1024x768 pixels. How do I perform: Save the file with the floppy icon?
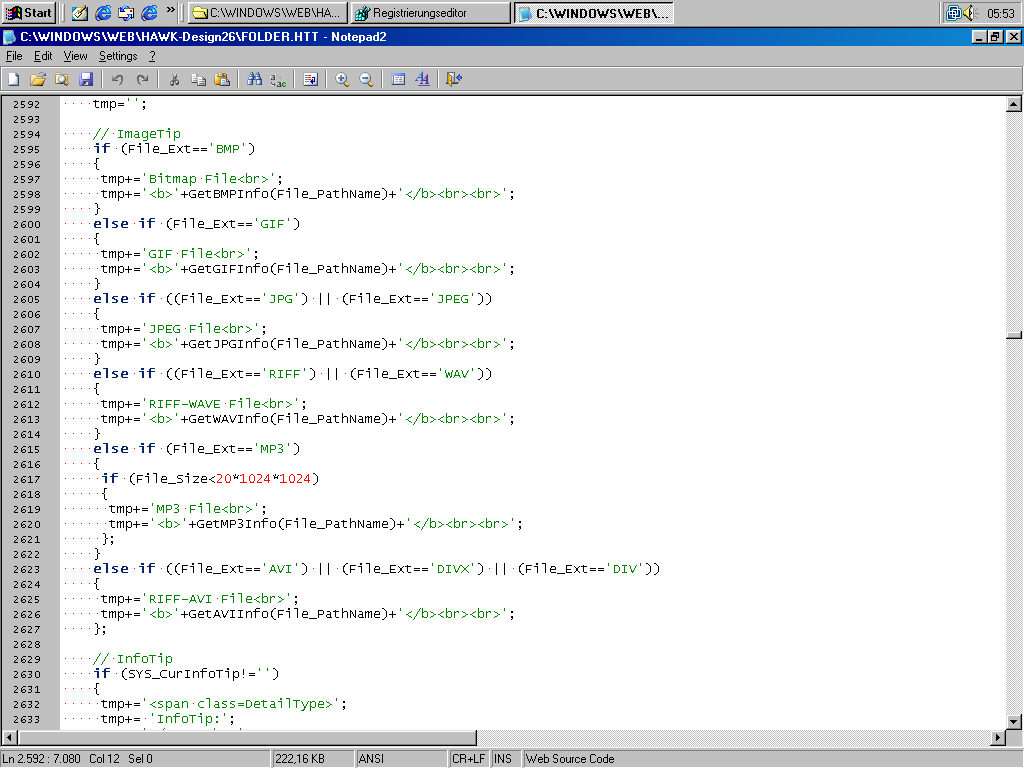pyautogui.click(x=86, y=79)
